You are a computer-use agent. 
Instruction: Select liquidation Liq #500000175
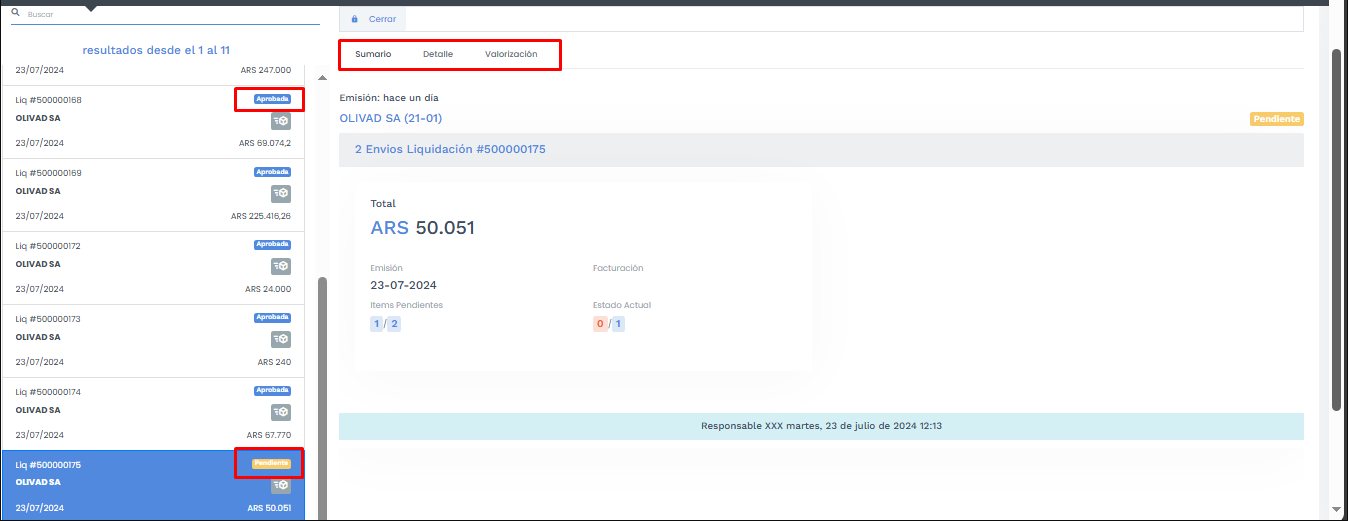coord(153,485)
